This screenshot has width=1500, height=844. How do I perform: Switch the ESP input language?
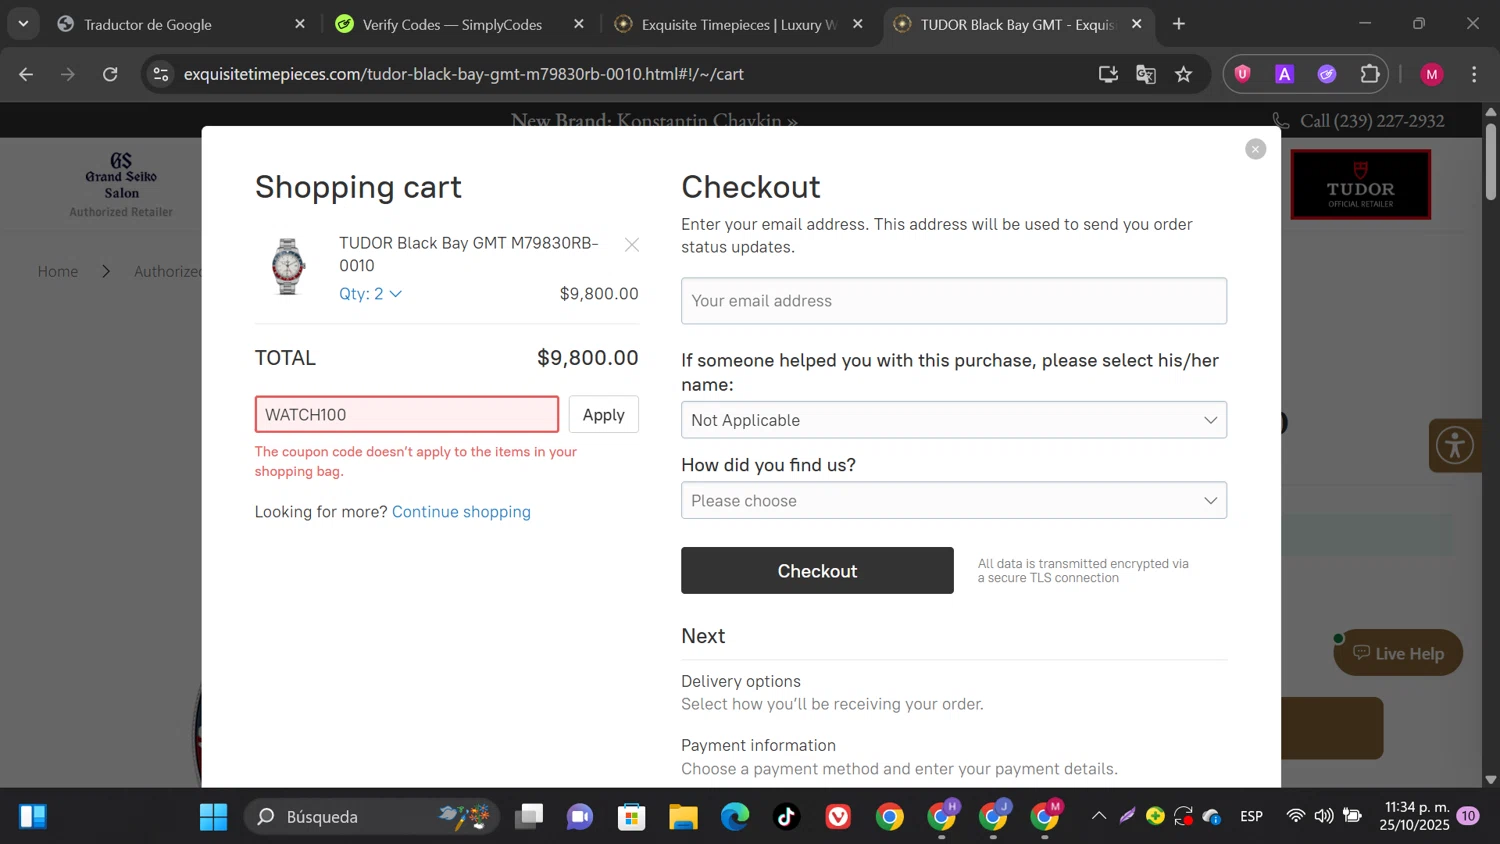click(1251, 816)
